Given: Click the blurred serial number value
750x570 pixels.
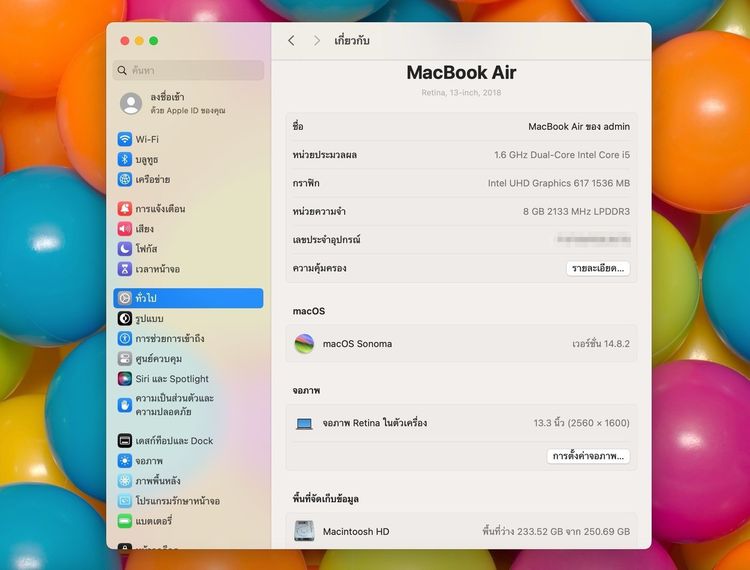Looking at the screenshot, I should 594,239.
